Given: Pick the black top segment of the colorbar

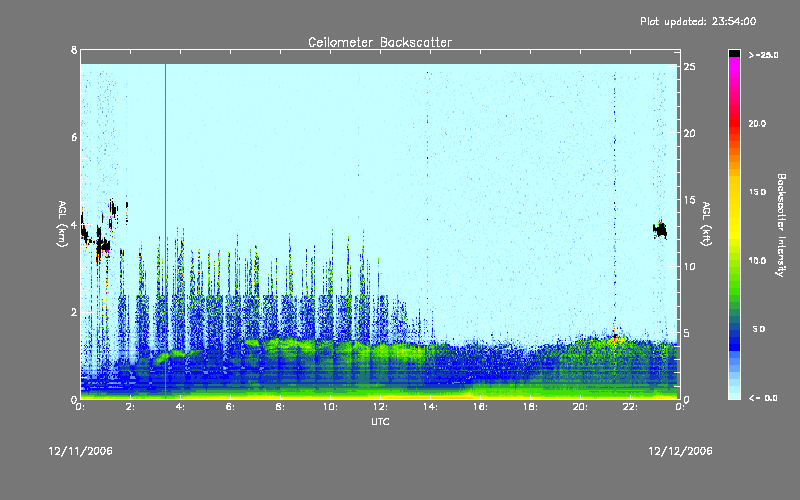Looking at the screenshot, I should coord(734,53).
